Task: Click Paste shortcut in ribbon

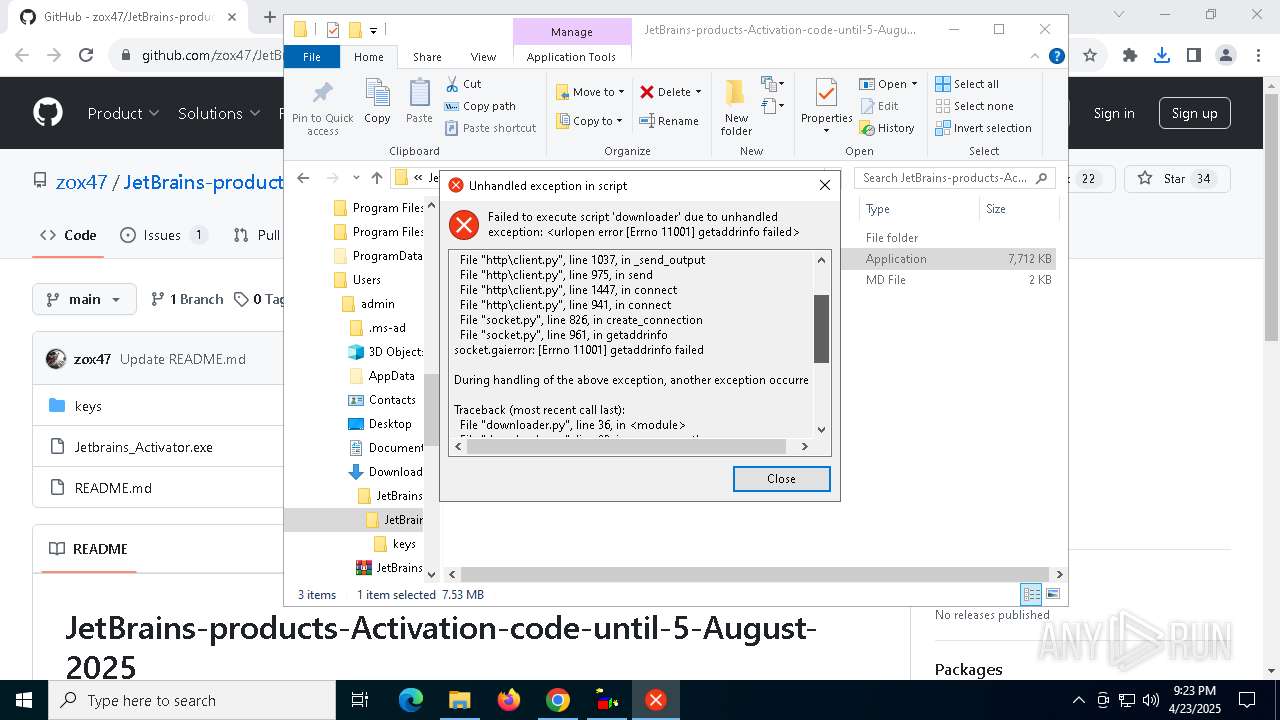Action: coord(490,128)
